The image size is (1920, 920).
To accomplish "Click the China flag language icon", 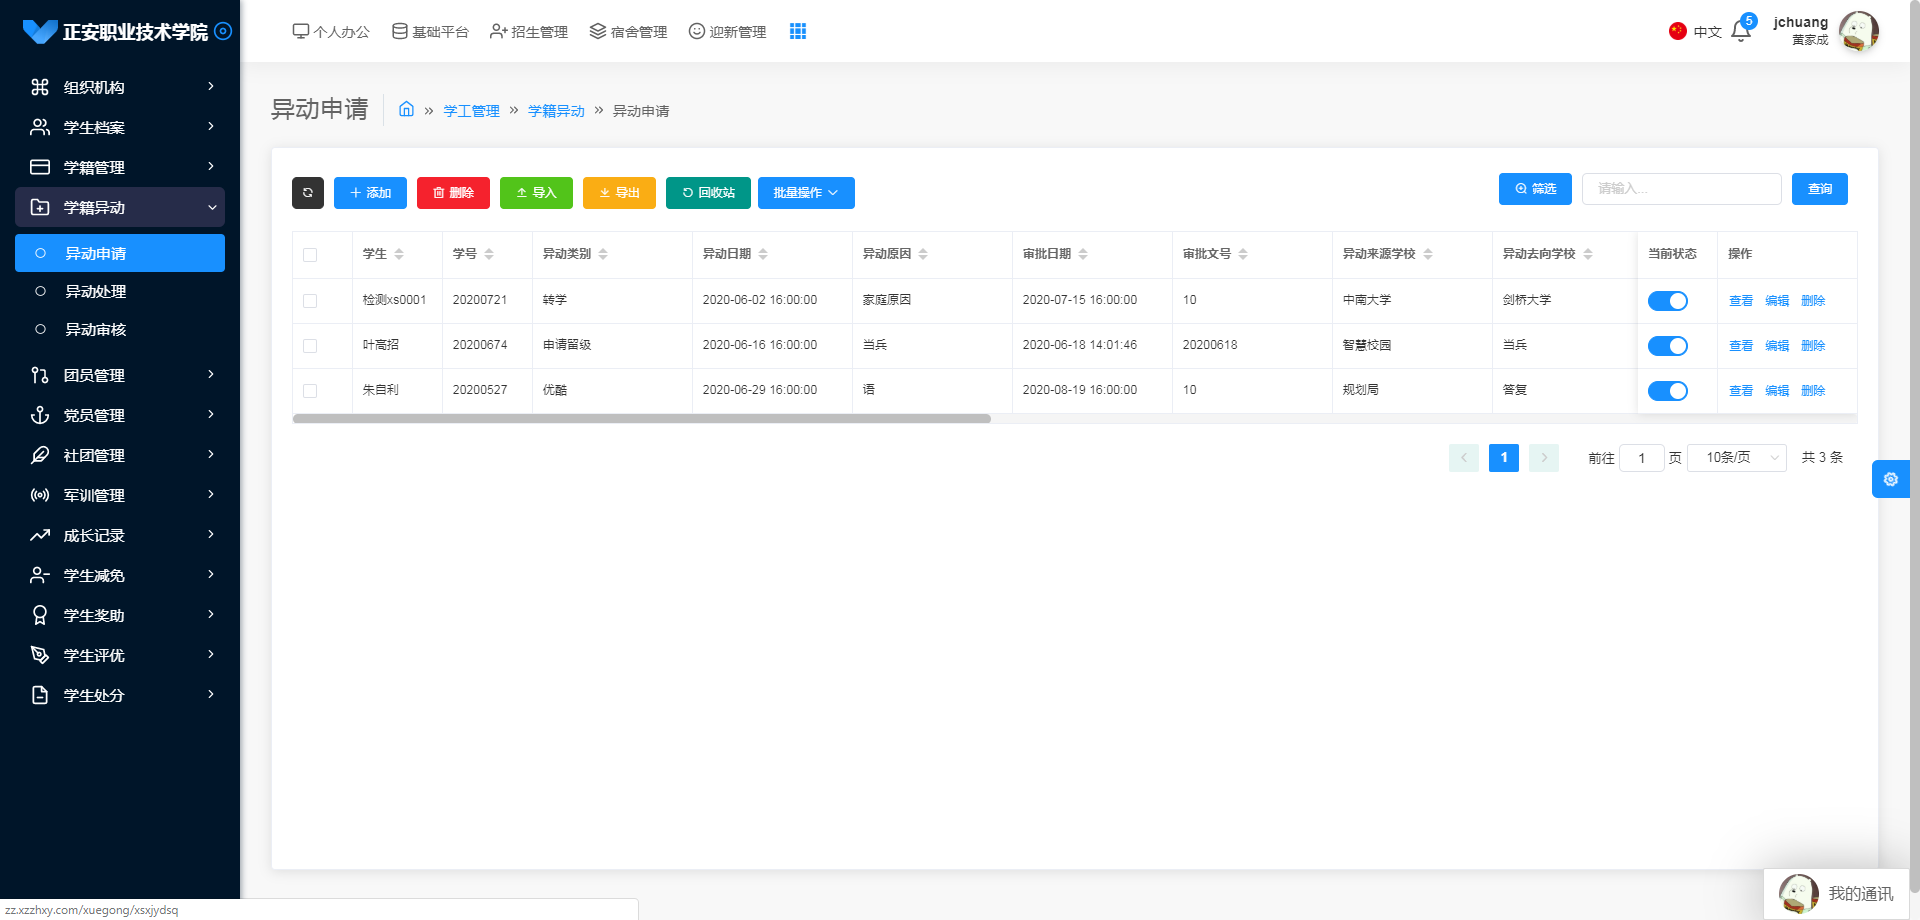I will [1677, 31].
